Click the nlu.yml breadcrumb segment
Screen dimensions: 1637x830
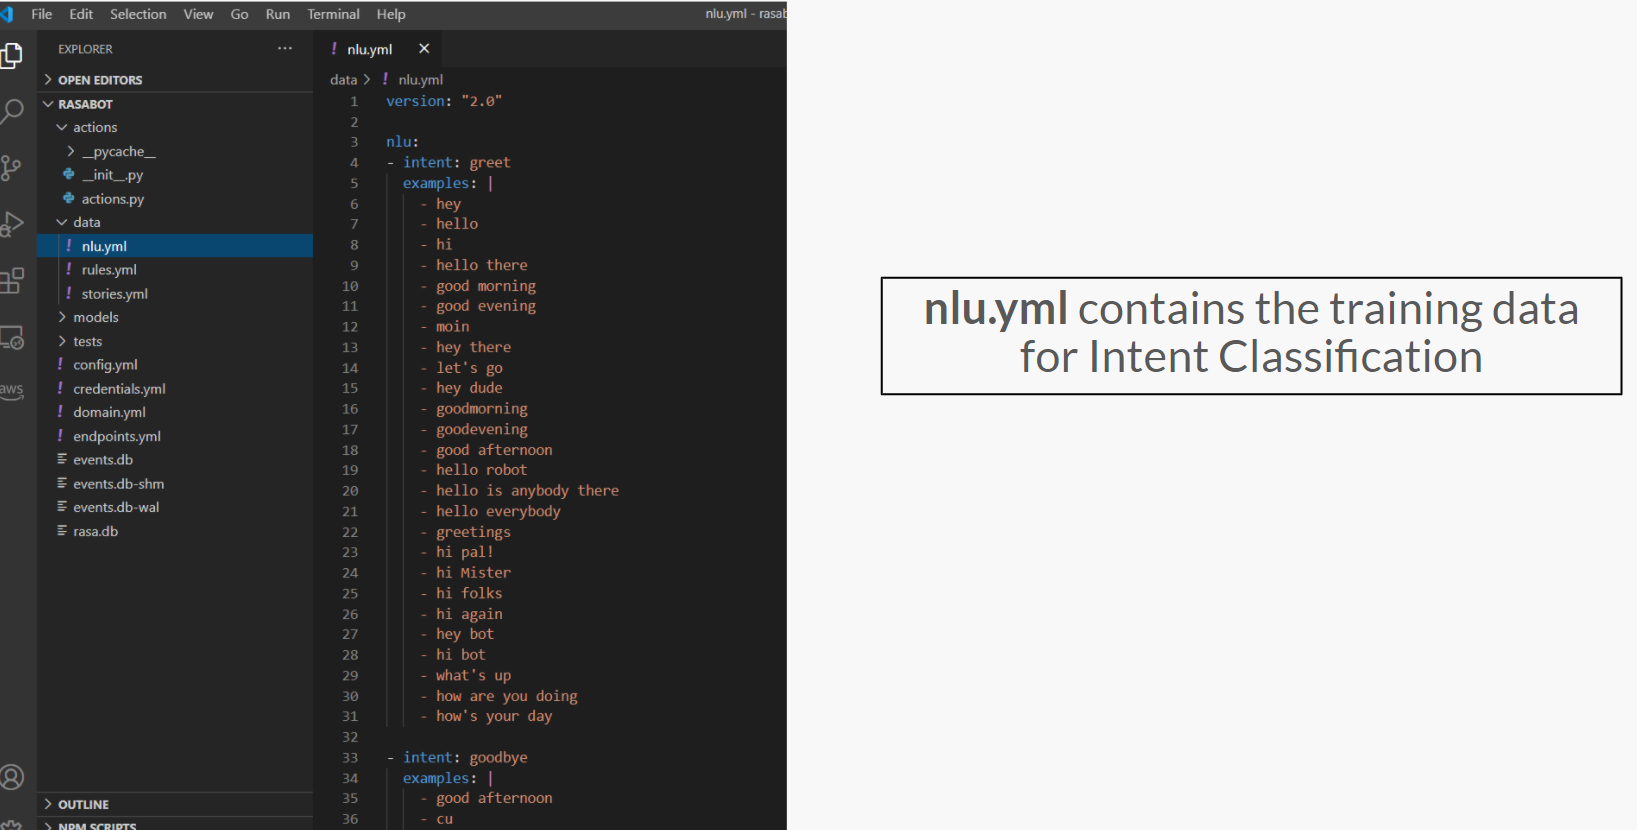[420, 80]
